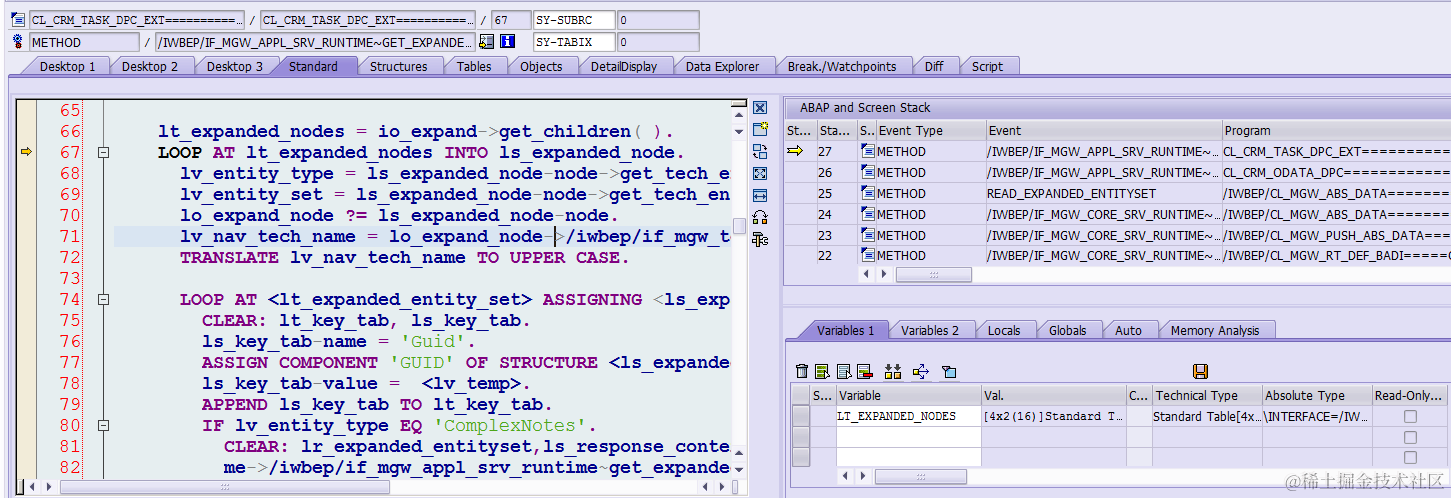
Task: Click the delete row icon with red mark
Action: click(864, 372)
